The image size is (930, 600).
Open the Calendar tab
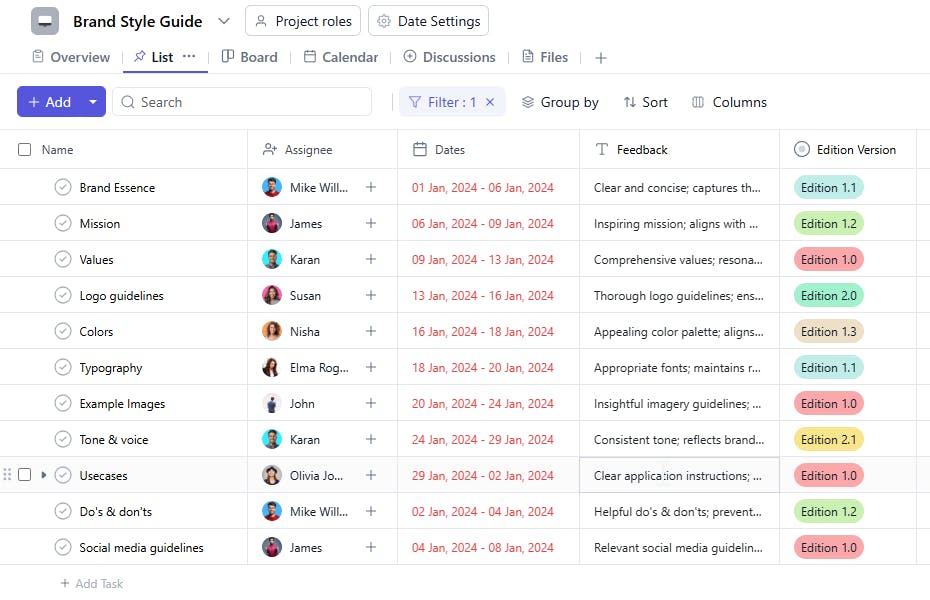[340, 57]
